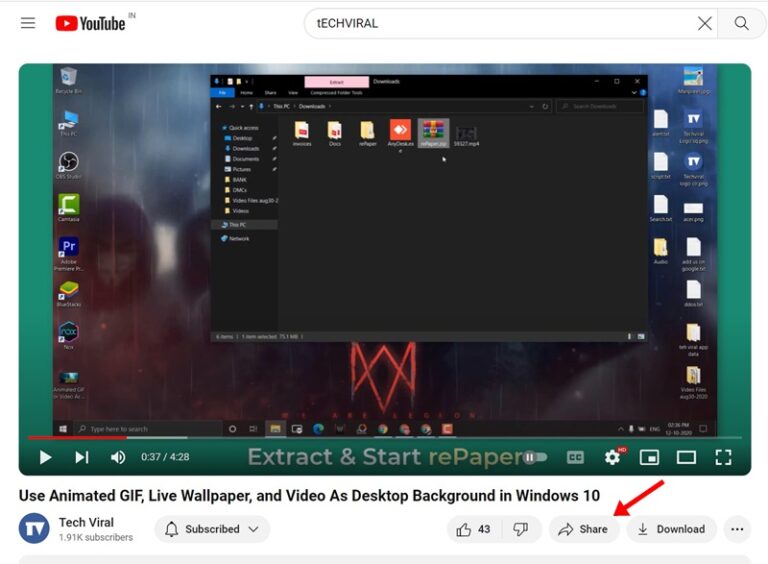The image size is (768, 564).
Task: Click the Subscribed notification bell button
Action: [x=212, y=529]
